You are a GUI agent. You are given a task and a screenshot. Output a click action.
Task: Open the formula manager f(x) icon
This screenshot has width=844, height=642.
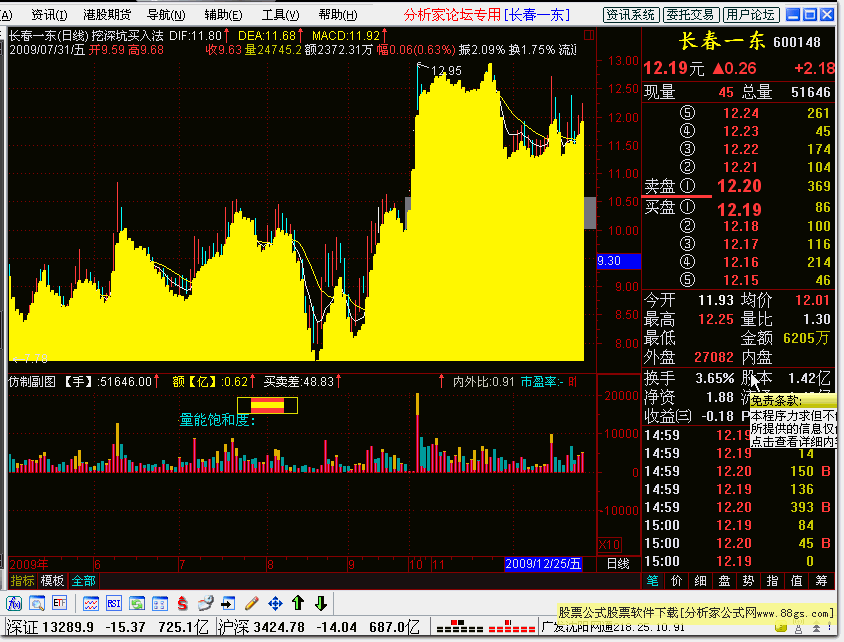click(x=13, y=604)
